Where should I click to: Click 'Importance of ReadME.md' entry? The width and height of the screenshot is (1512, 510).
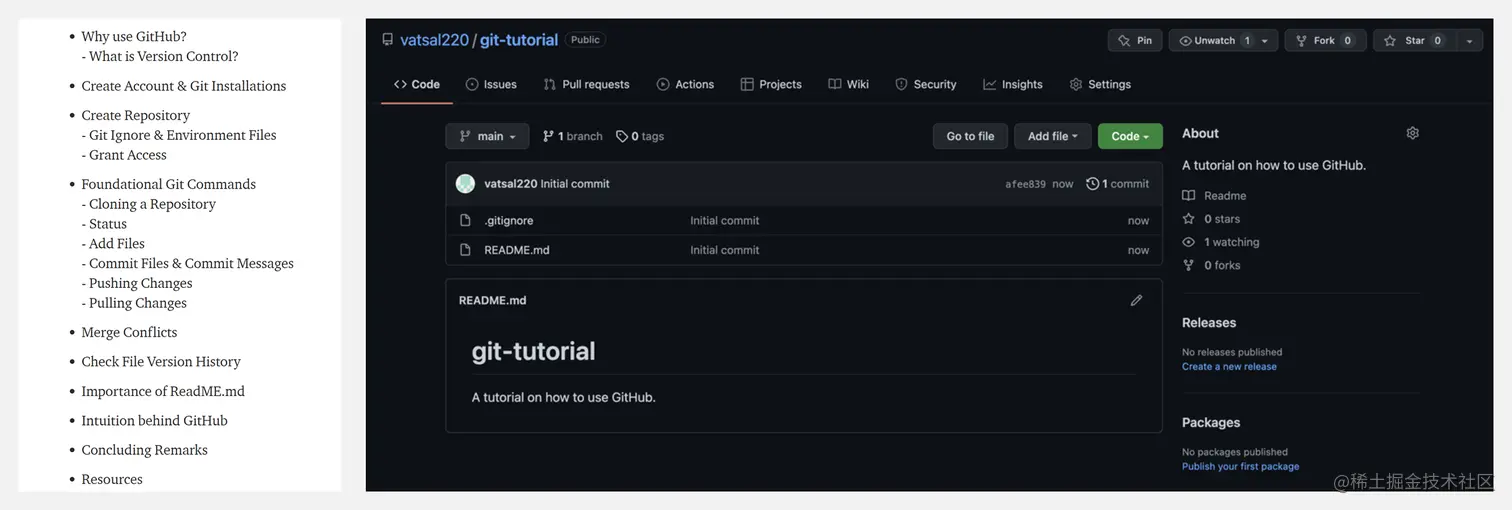tap(163, 391)
